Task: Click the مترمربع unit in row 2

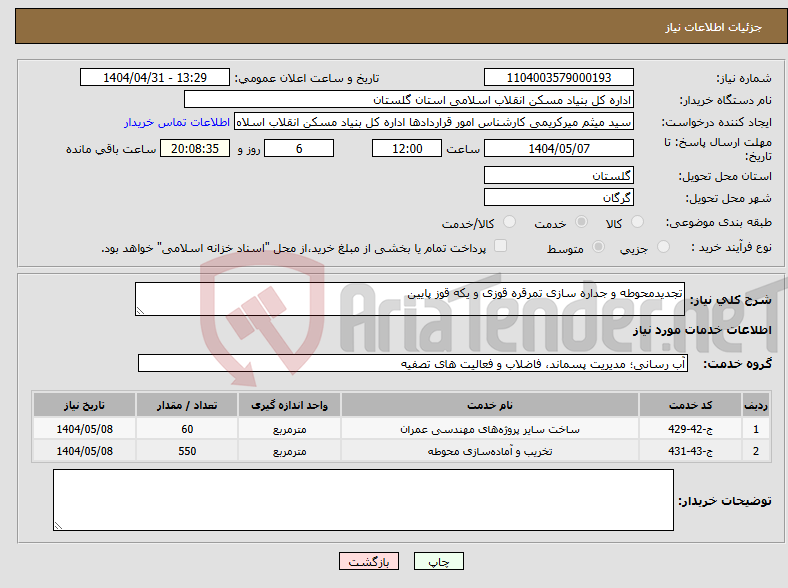Action: [x=289, y=451]
